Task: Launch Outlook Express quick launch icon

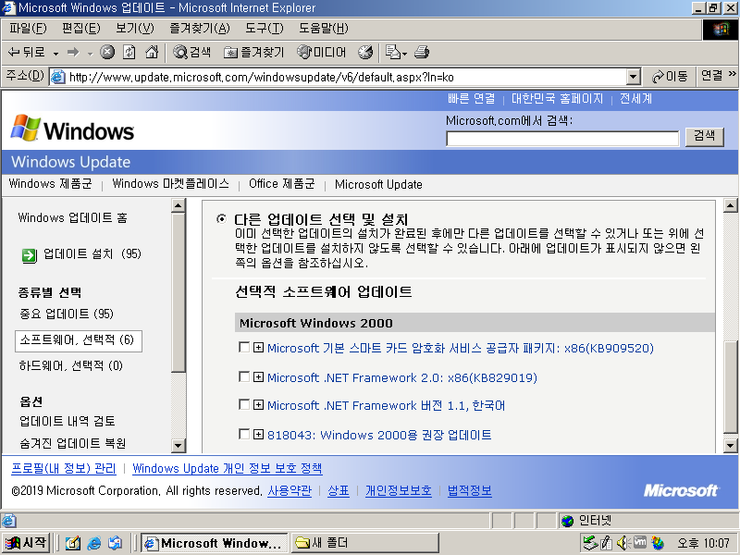Action: (x=115, y=543)
